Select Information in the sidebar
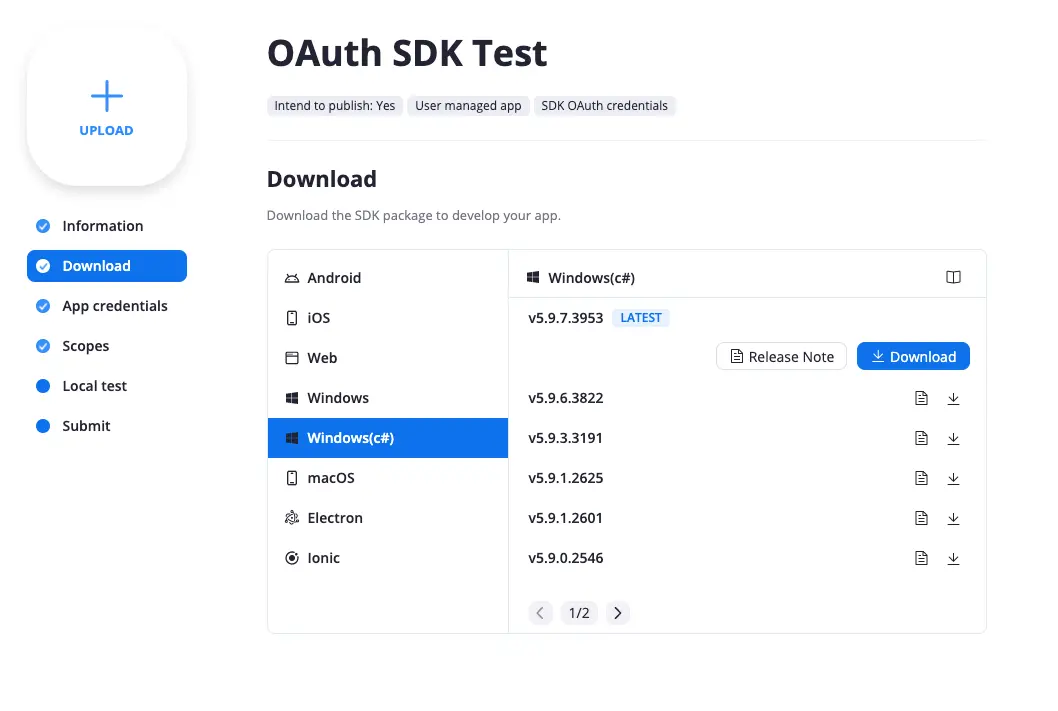The image size is (1058, 711). pyautogui.click(x=102, y=226)
